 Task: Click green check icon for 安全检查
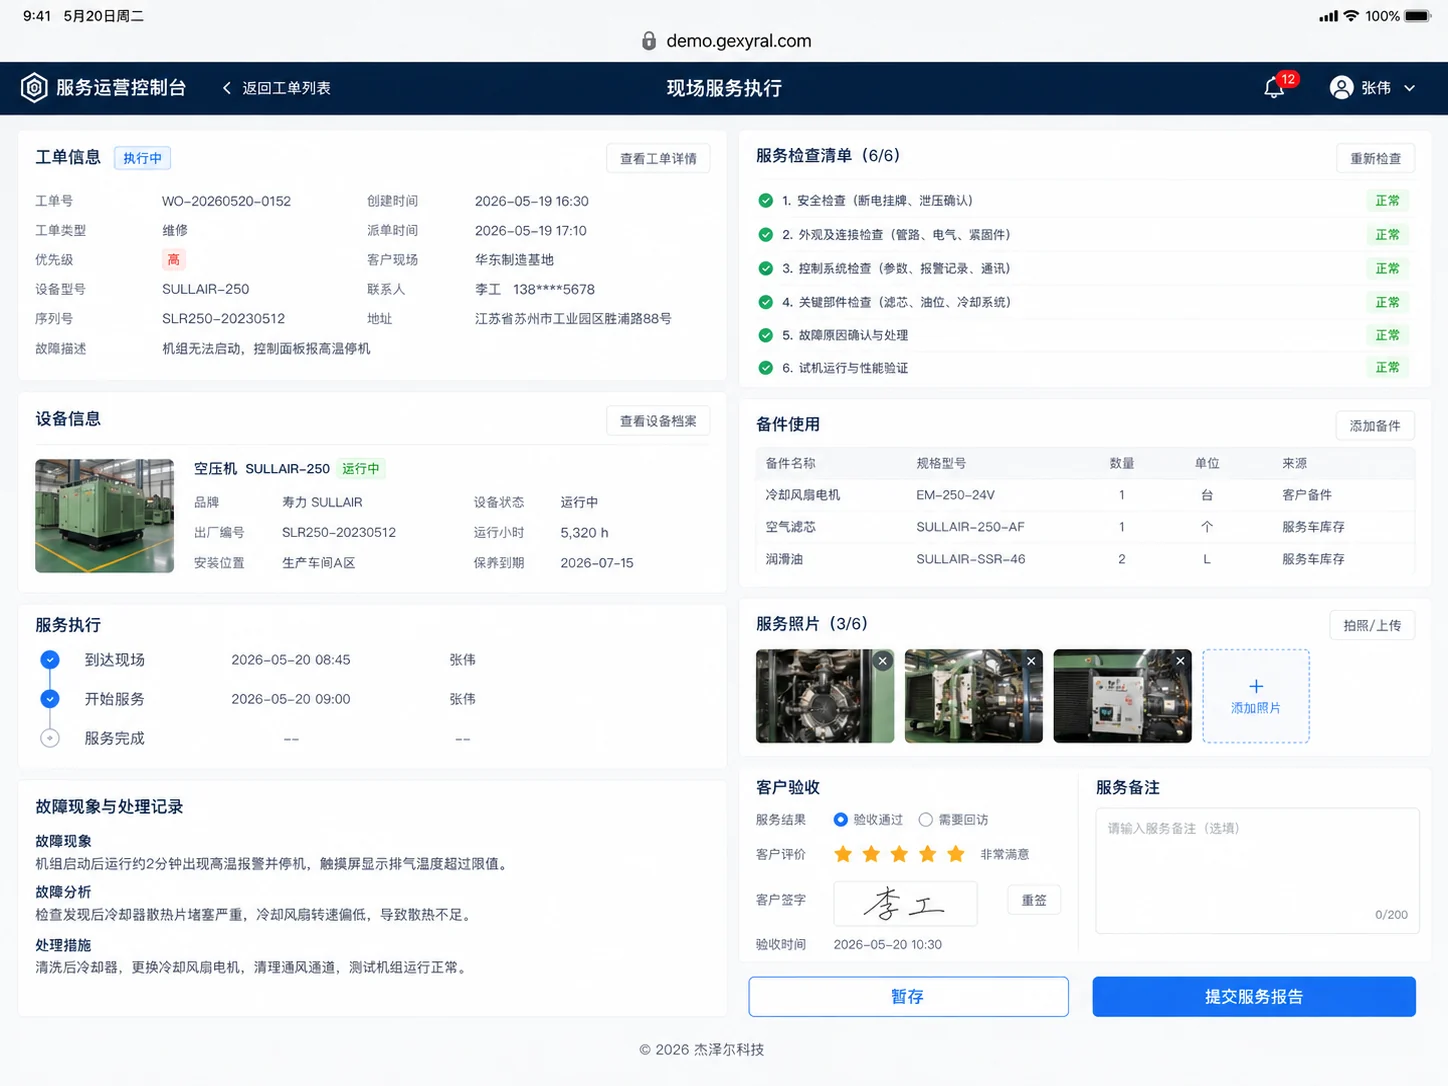(x=766, y=201)
